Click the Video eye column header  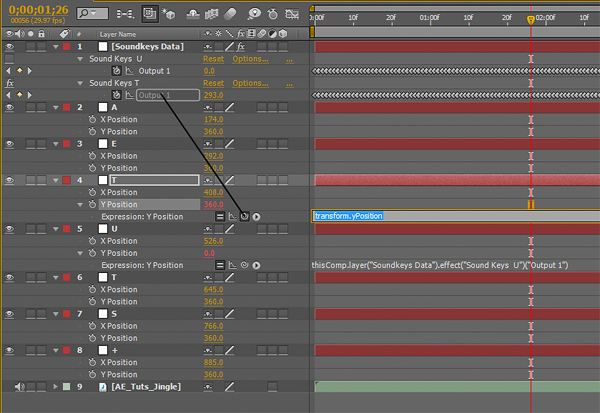click(x=9, y=34)
